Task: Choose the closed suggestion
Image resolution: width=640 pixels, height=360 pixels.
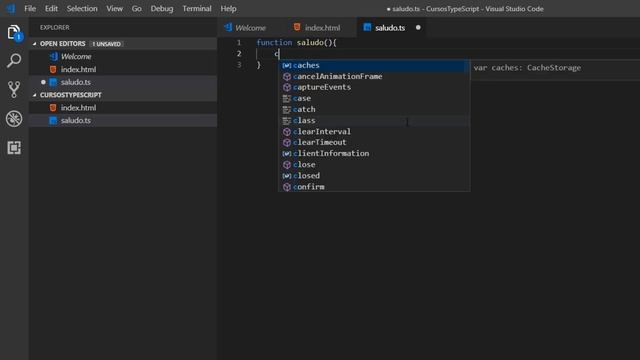Action: (374, 176)
